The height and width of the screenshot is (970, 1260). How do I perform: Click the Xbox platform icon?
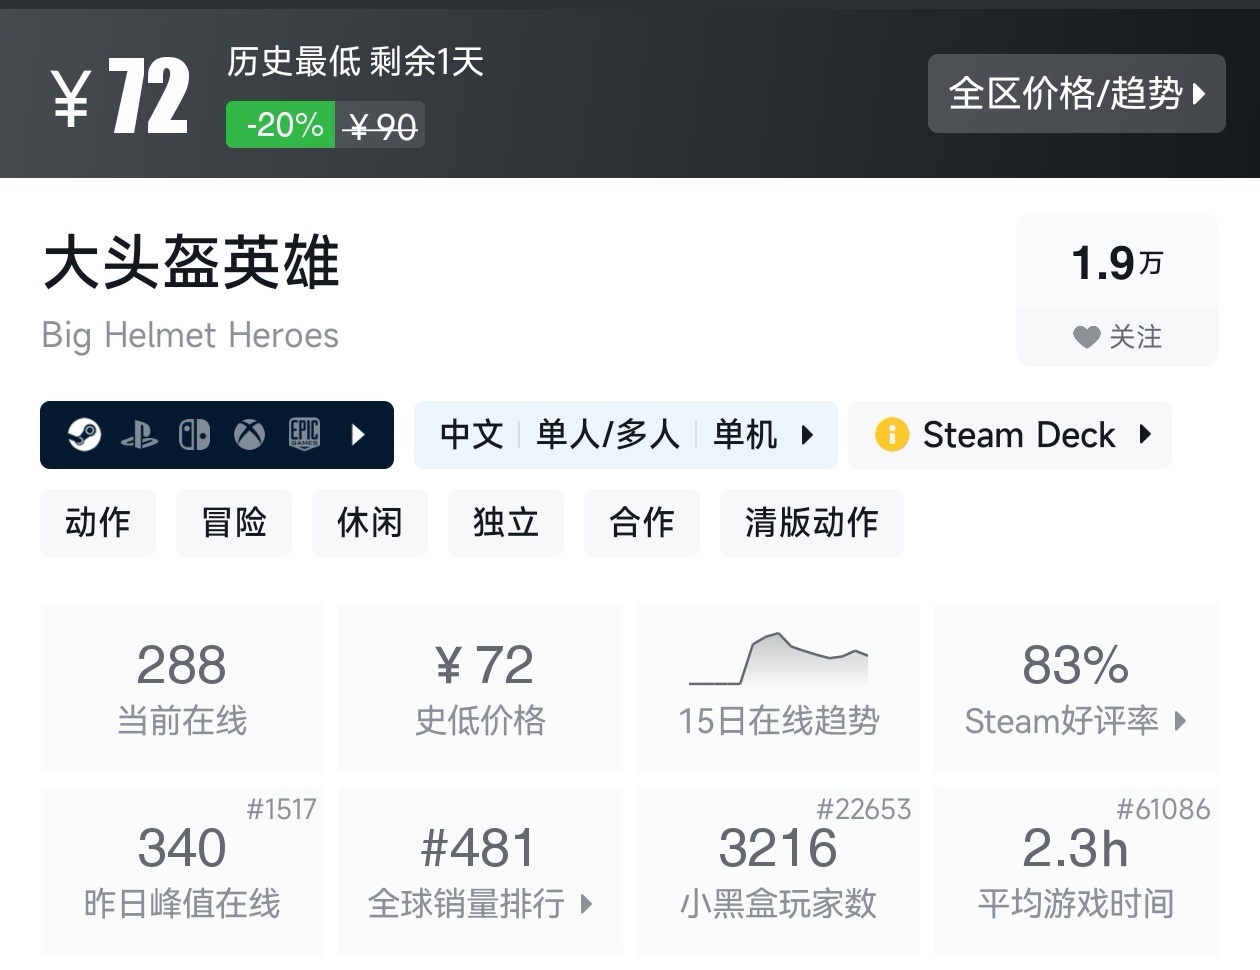(x=249, y=435)
